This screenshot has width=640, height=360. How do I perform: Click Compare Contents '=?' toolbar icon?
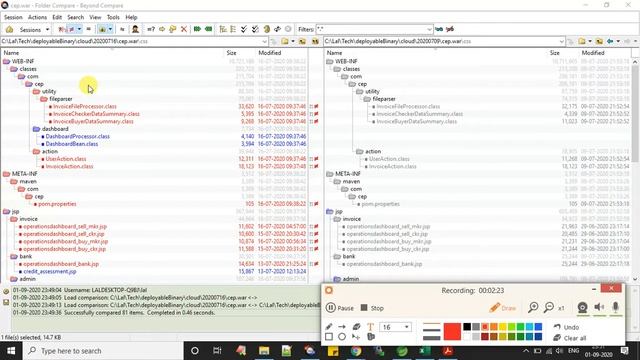pyautogui.click(x=151, y=29)
